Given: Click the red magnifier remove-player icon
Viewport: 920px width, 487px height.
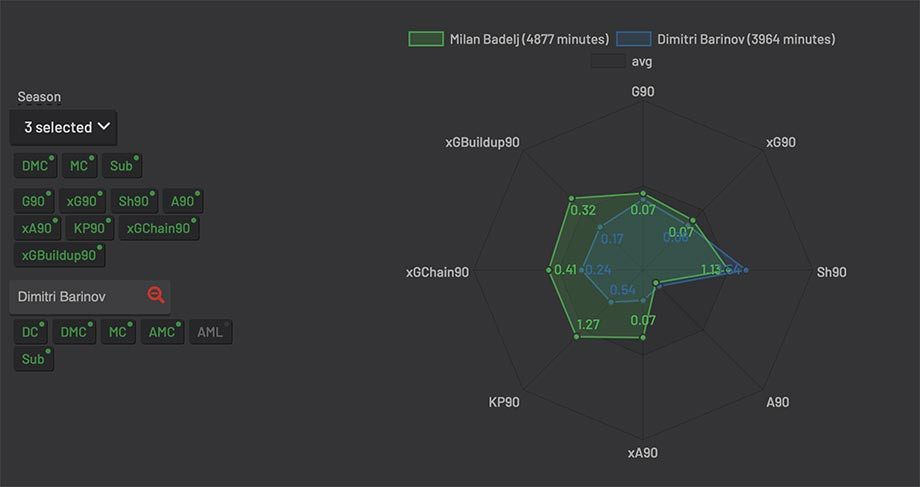Looking at the screenshot, I should pyautogui.click(x=155, y=295).
